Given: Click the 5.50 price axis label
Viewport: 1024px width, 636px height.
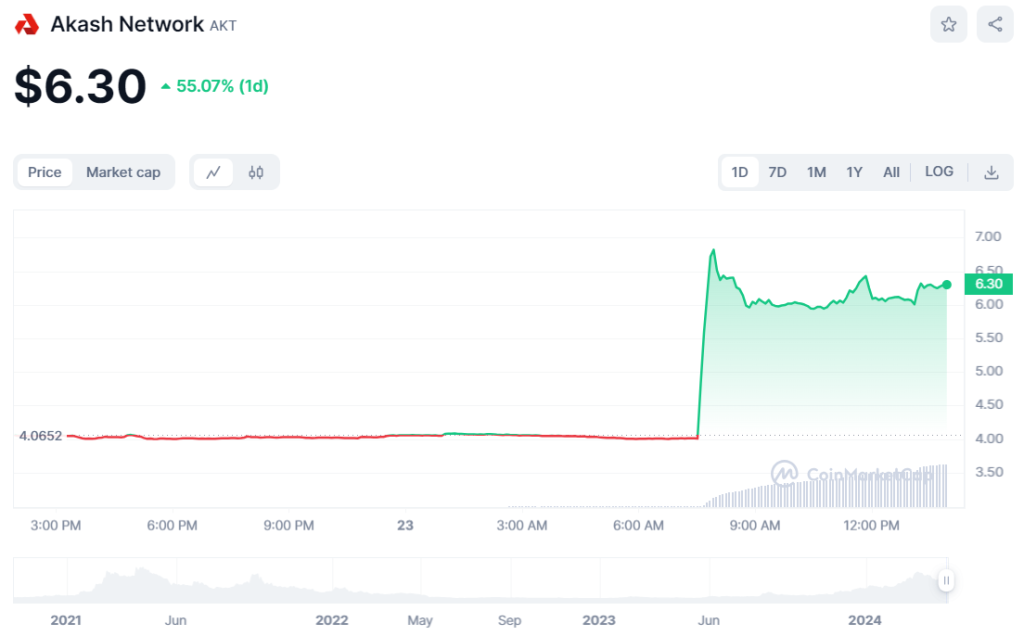Looking at the screenshot, I should click(x=989, y=338).
